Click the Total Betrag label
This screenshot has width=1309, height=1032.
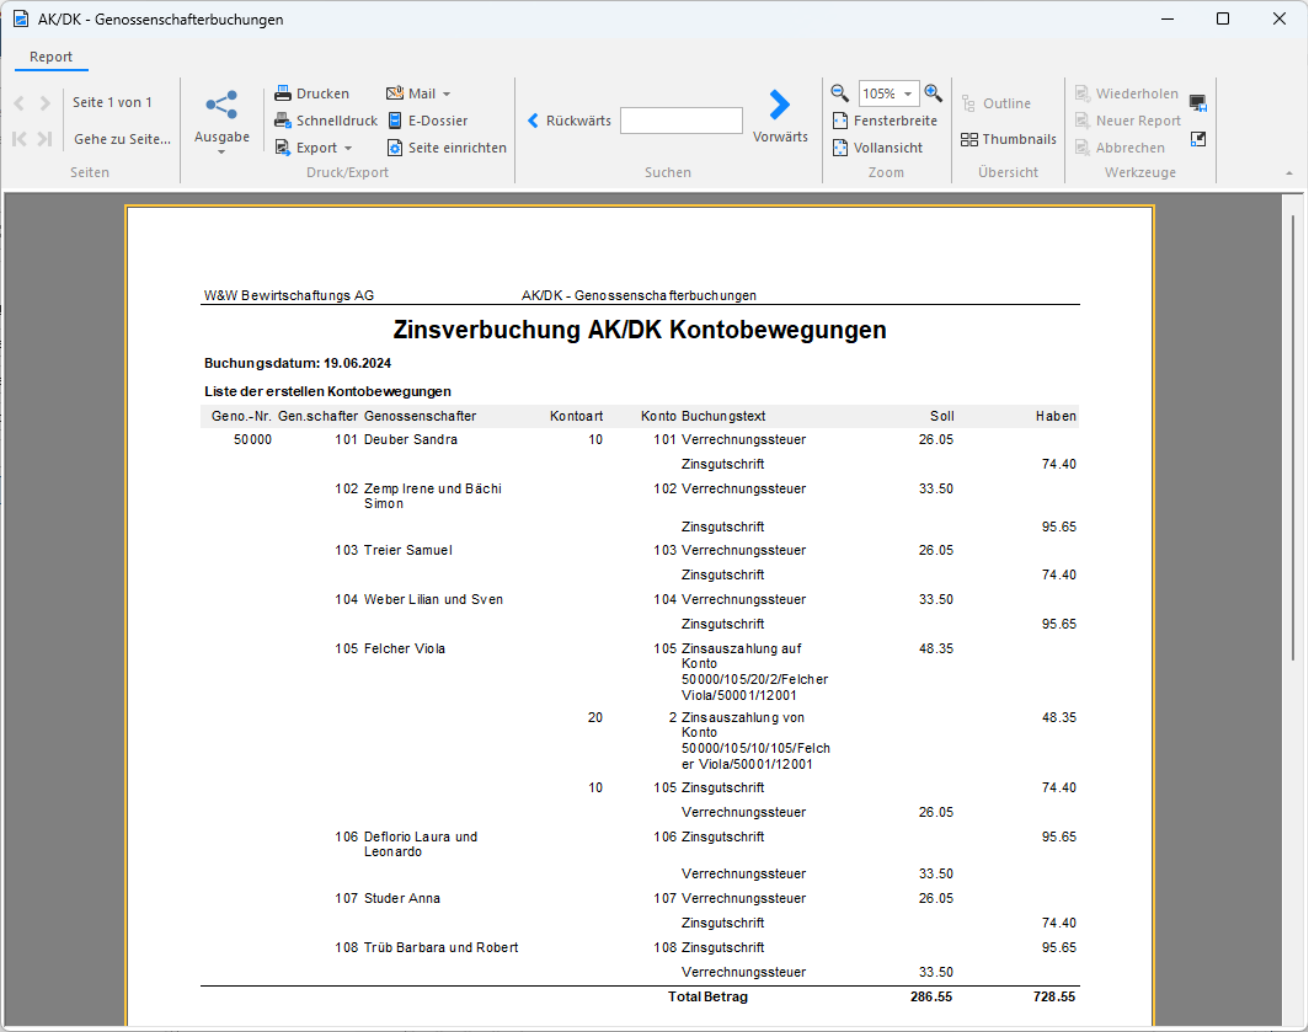[708, 997]
